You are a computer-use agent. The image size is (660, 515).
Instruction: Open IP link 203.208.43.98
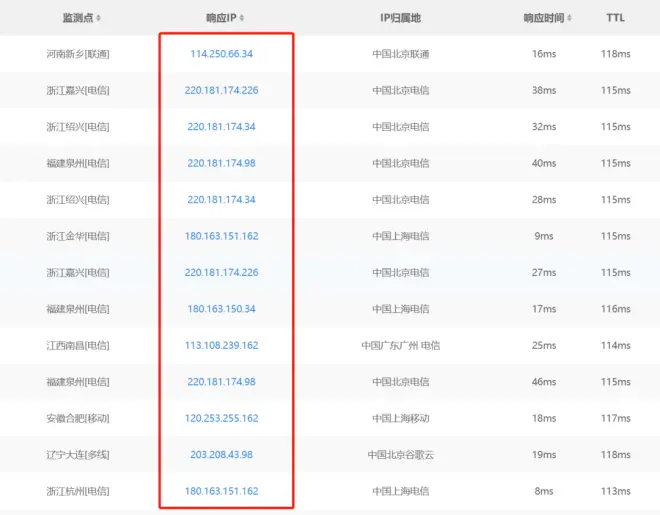pyautogui.click(x=221, y=454)
